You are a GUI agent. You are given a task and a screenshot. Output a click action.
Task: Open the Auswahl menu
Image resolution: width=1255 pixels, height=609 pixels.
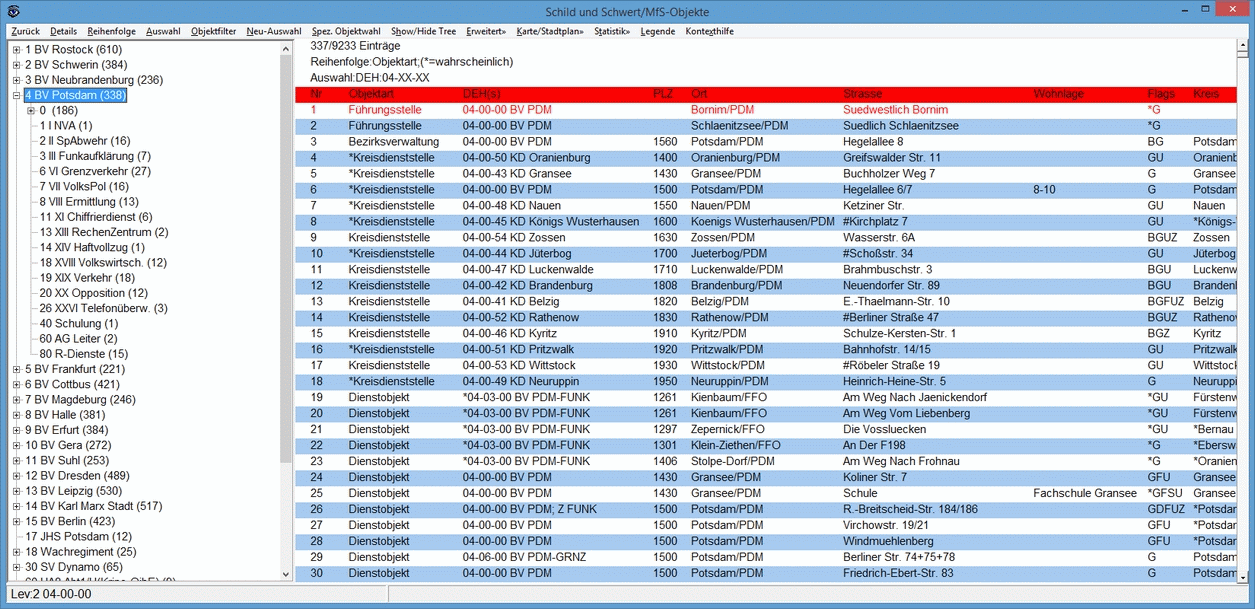click(163, 31)
